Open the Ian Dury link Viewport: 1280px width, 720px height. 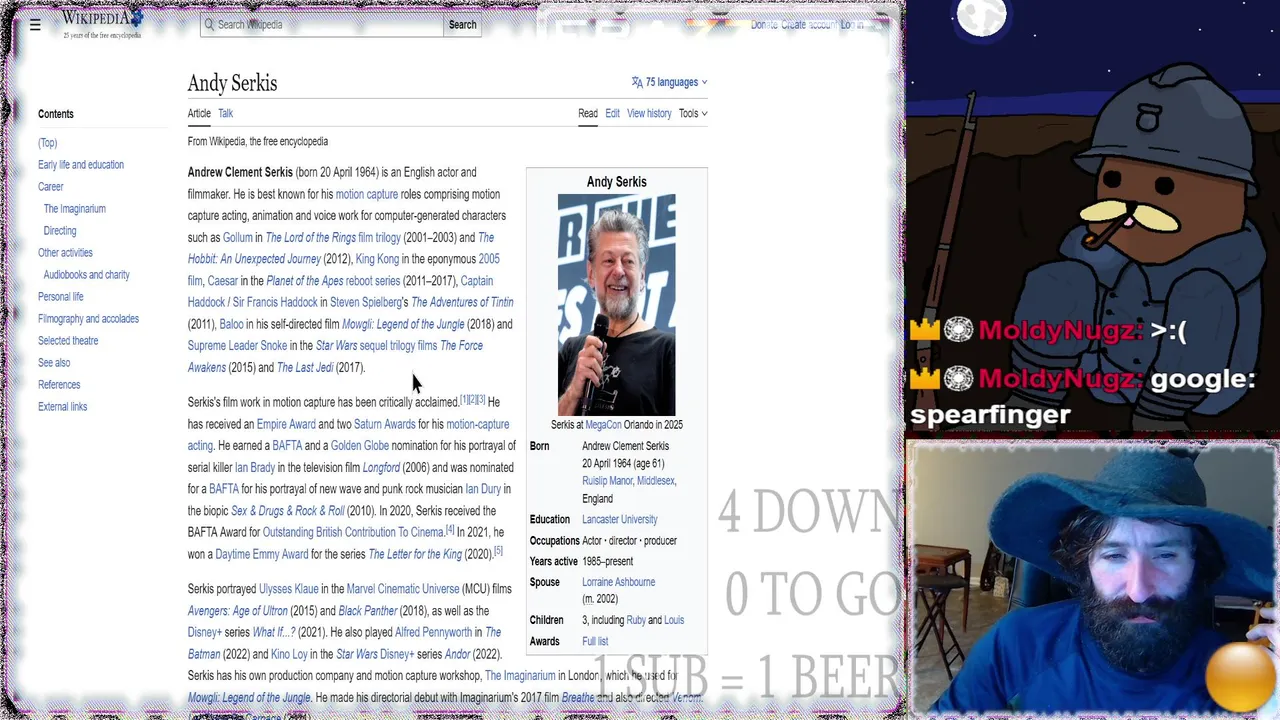tap(483, 489)
